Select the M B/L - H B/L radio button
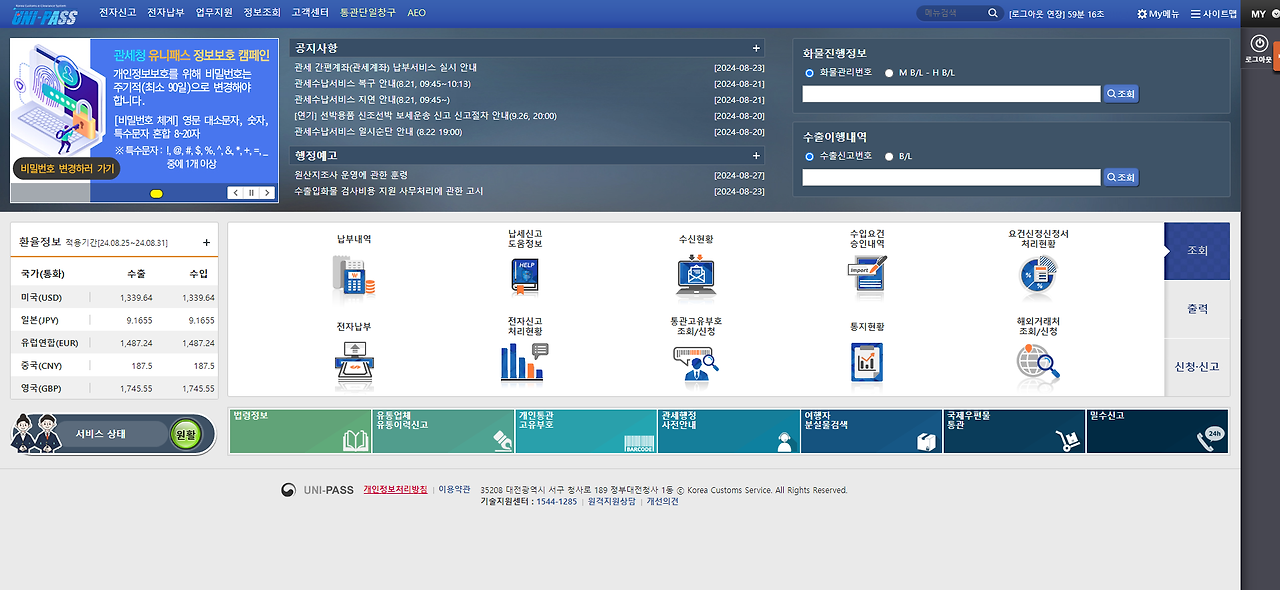Viewport: 1280px width, 590px height. [889, 73]
